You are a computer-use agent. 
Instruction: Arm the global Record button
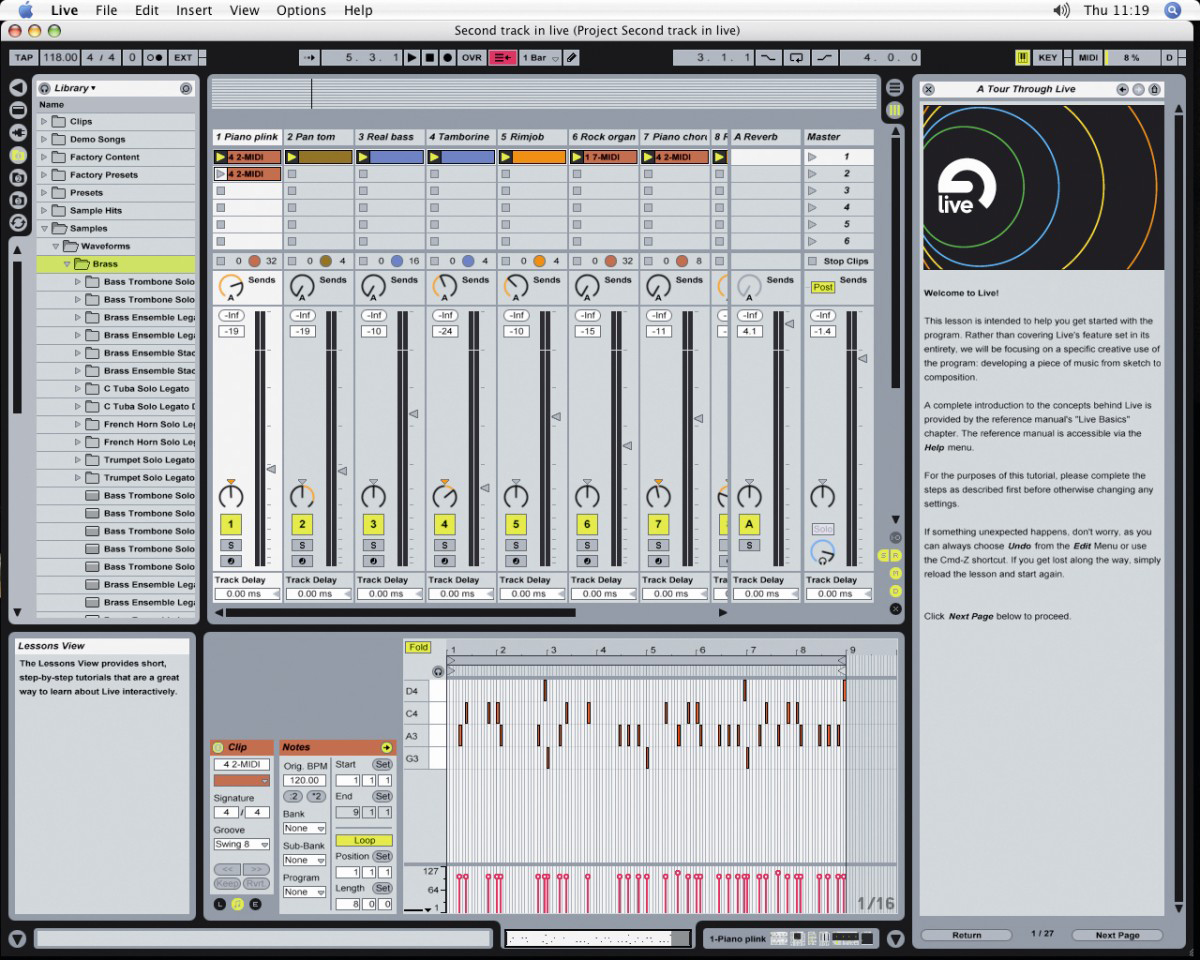click(x=448, y=58)
